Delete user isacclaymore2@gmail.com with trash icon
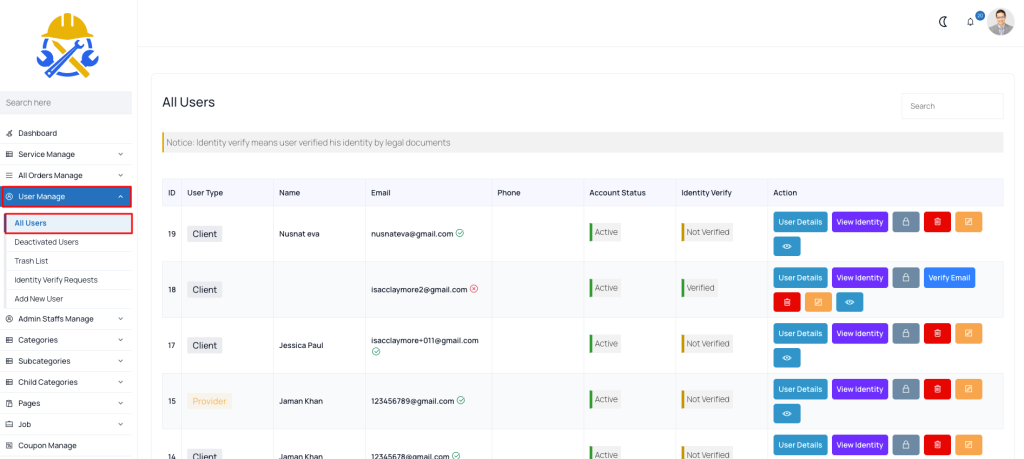Screen dimensions: 1024x459 [x=787, y=302]
